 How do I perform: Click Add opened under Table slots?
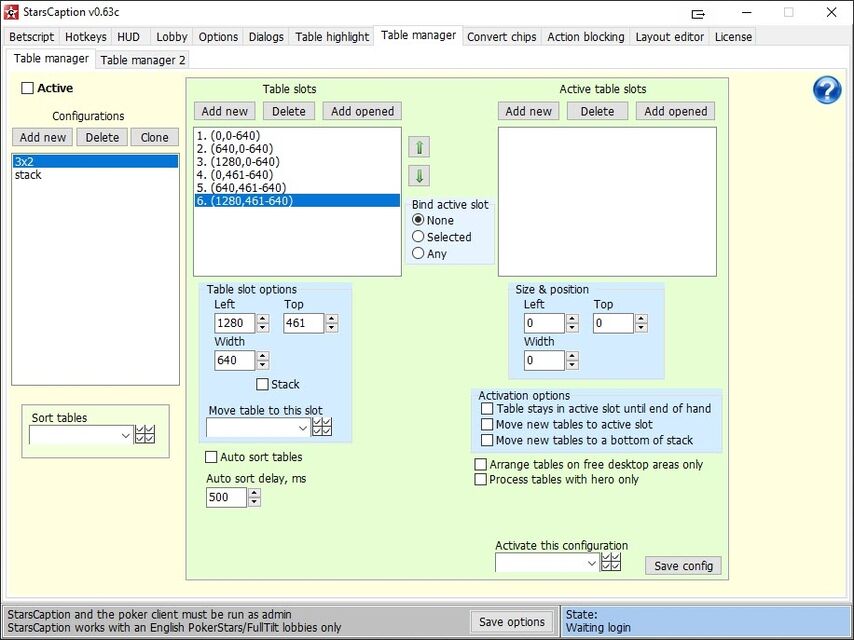coord(362,111)
